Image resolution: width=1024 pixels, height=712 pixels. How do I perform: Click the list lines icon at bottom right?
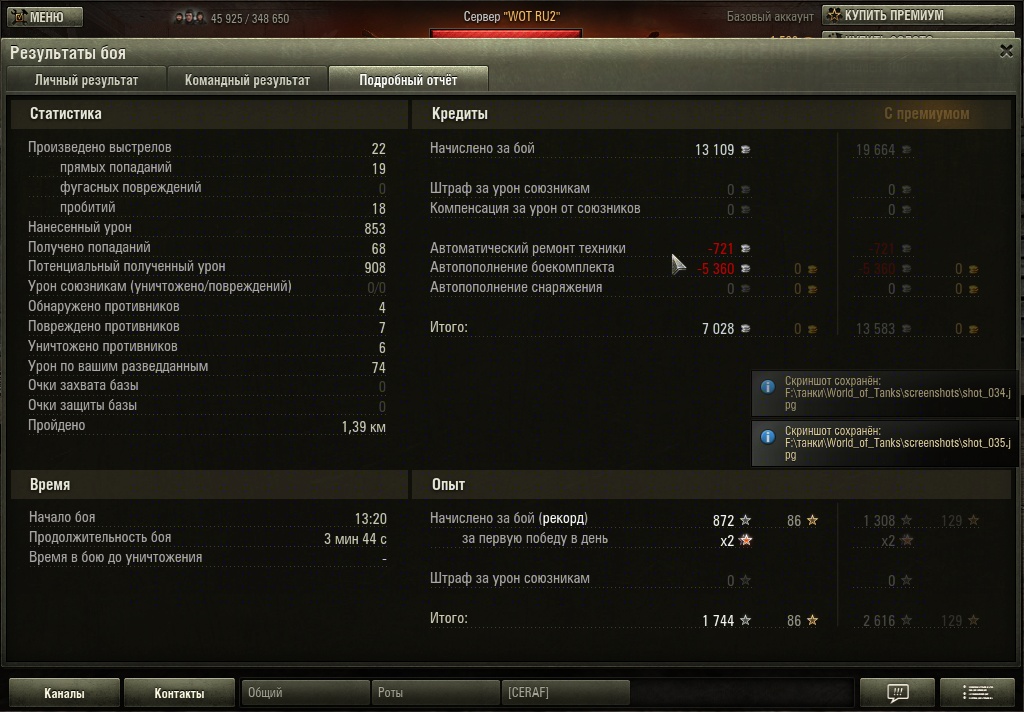coord(978,692)
